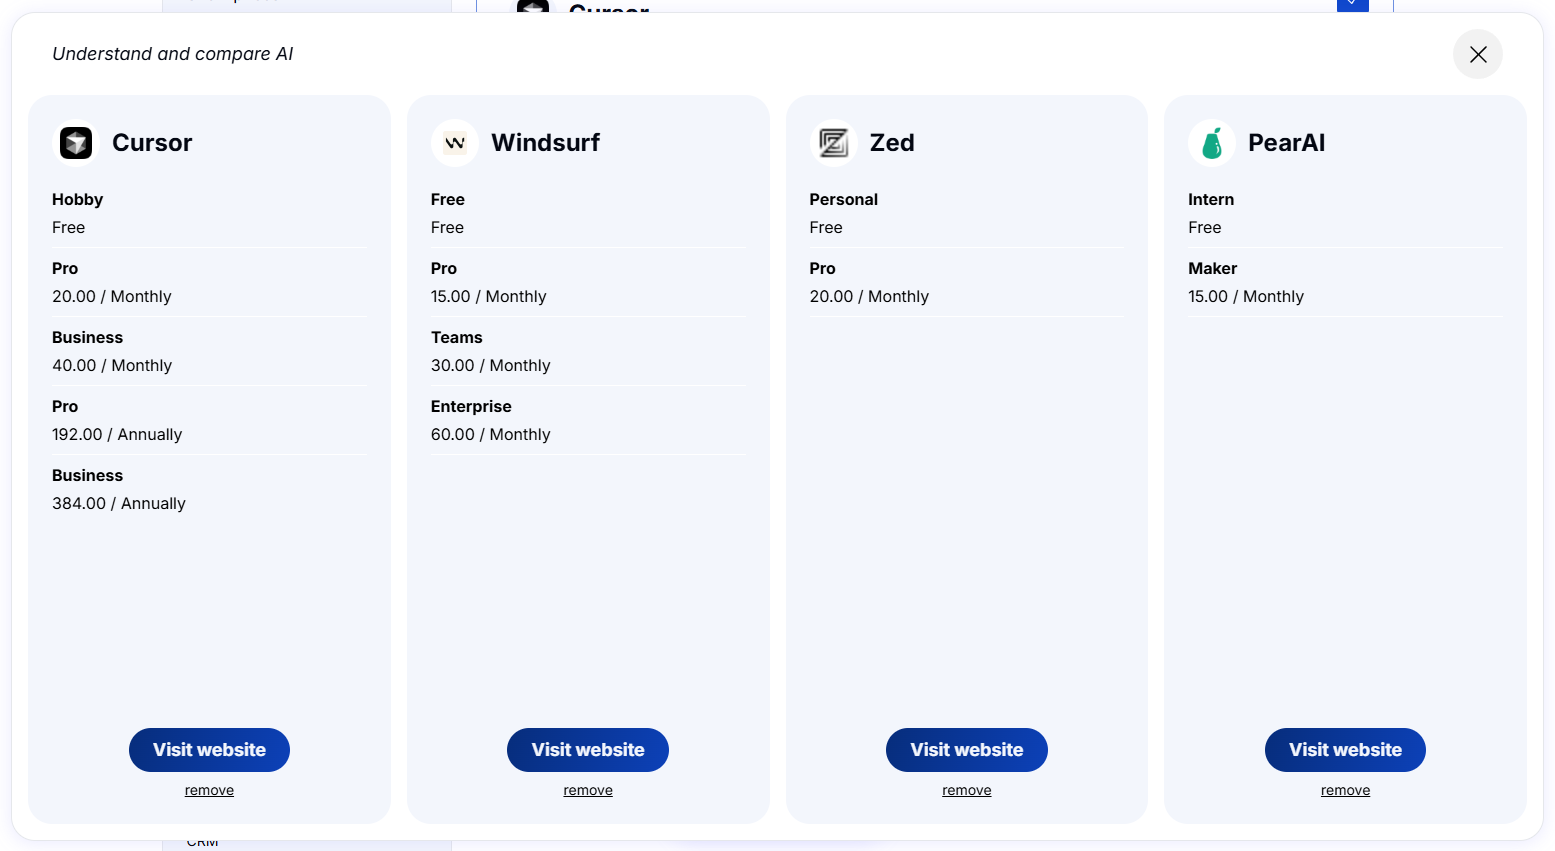
Task: Visit website for Windsurf
Action: click(x=587, y=749)
